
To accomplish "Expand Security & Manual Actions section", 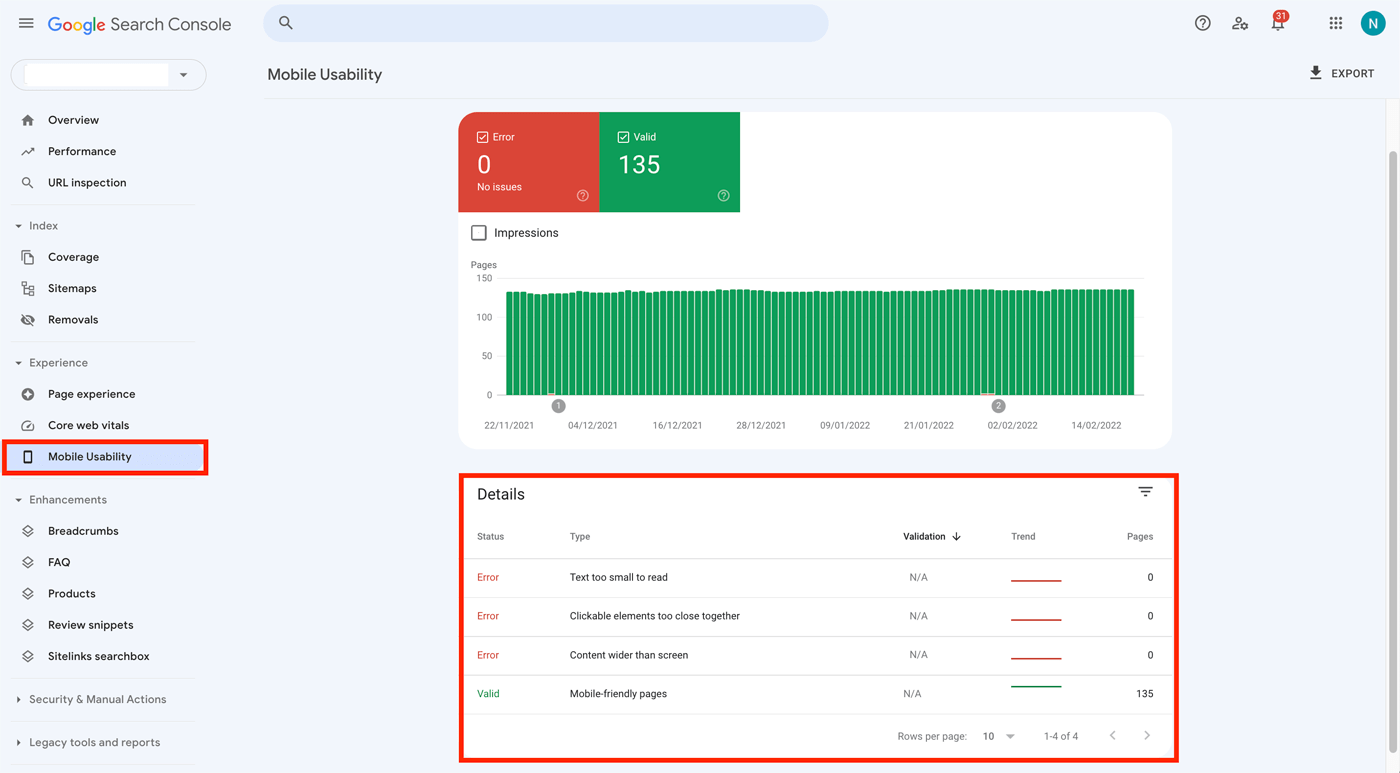I will click(97, 699).
